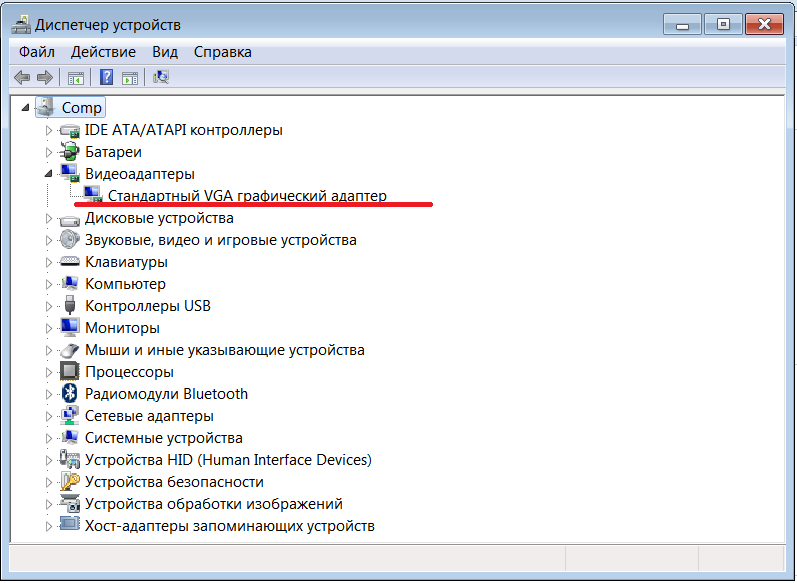Select Стандартный VGA графический адаптер text
The height and width of the screenshot is (583, 797).
tap(247, 195)
